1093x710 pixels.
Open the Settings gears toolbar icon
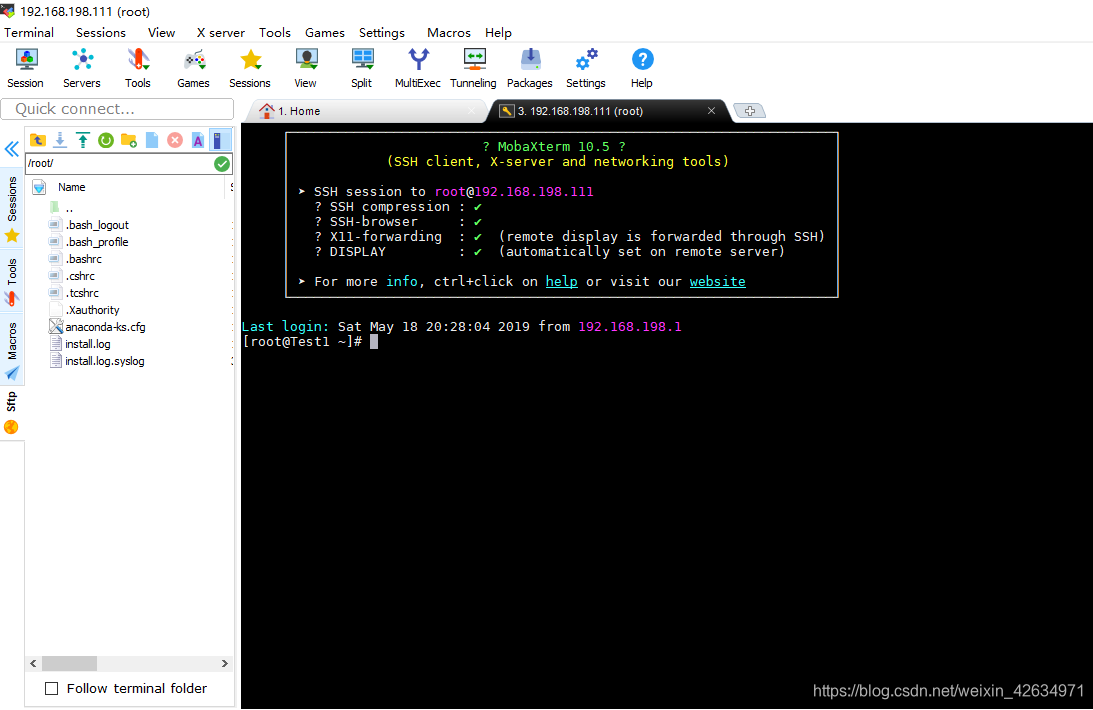click(x=586, y=68)
